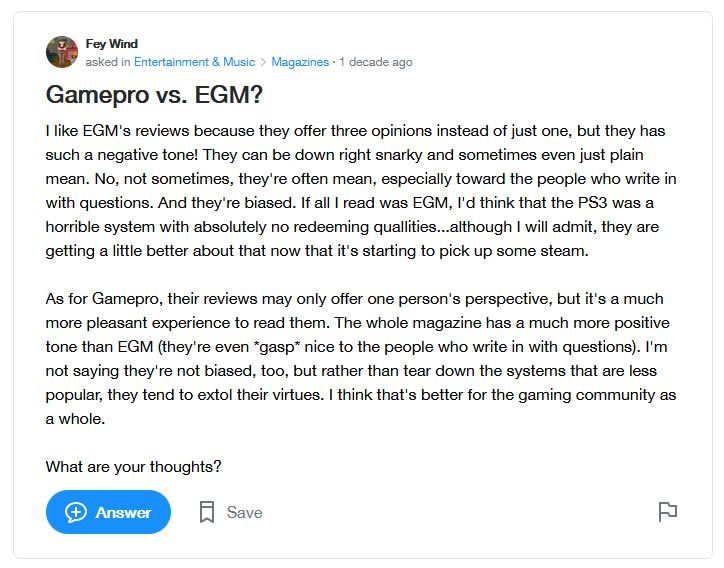Report the question with flag icon
Viewport: 724px width, 568px height.
(667, 512)
